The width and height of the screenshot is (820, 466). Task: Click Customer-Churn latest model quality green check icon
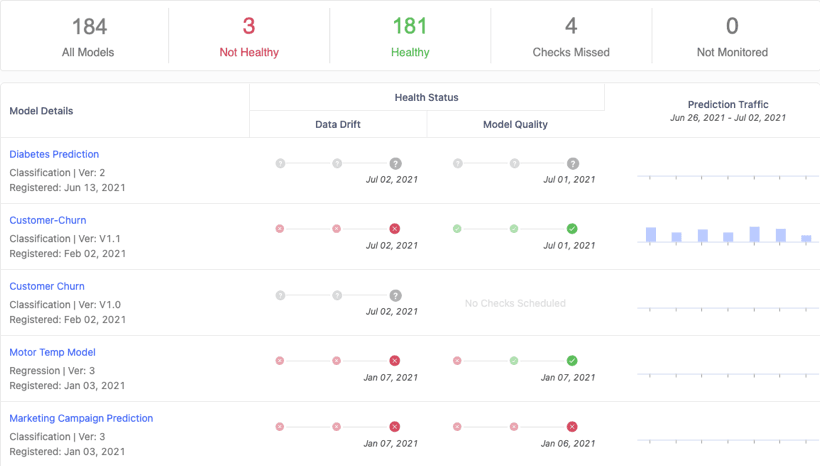click(572, 229)
